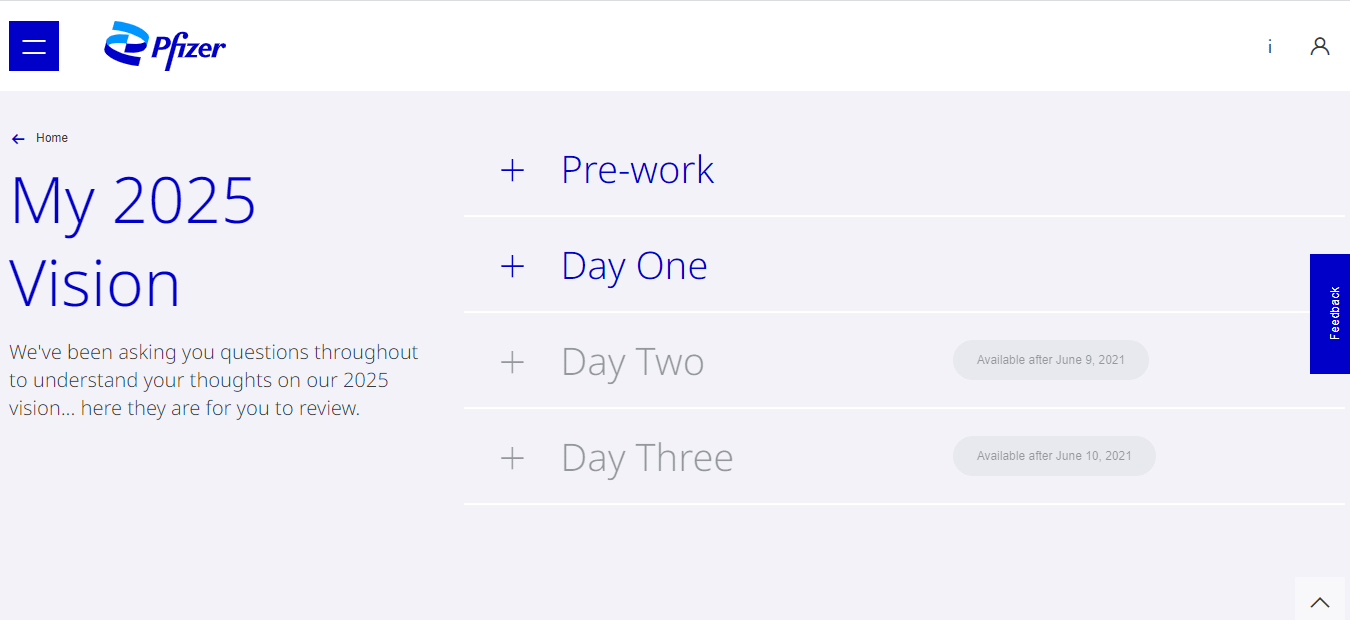Image resolution: width=1350 pixels, height=620 pixels.
Task: Click the 'Available after June 9, 2021' badge
Action: click(x=1050, y=360)
